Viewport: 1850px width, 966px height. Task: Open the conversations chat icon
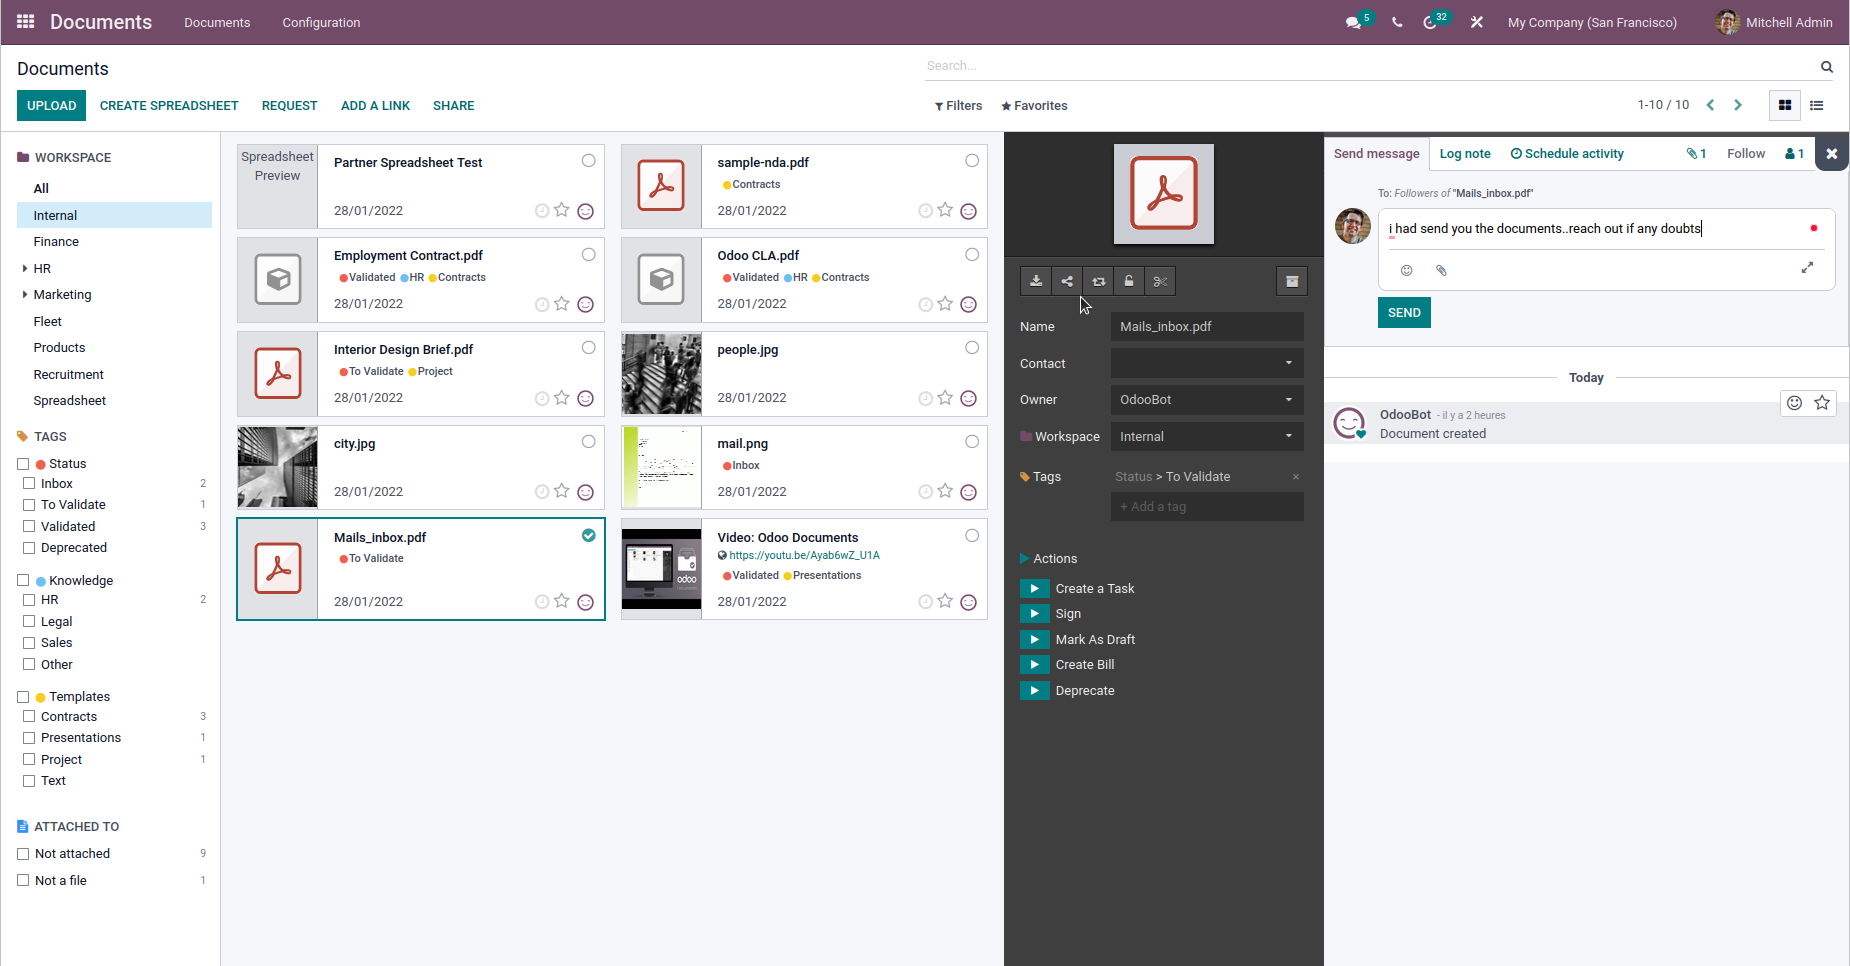[x=1354, y=22]
